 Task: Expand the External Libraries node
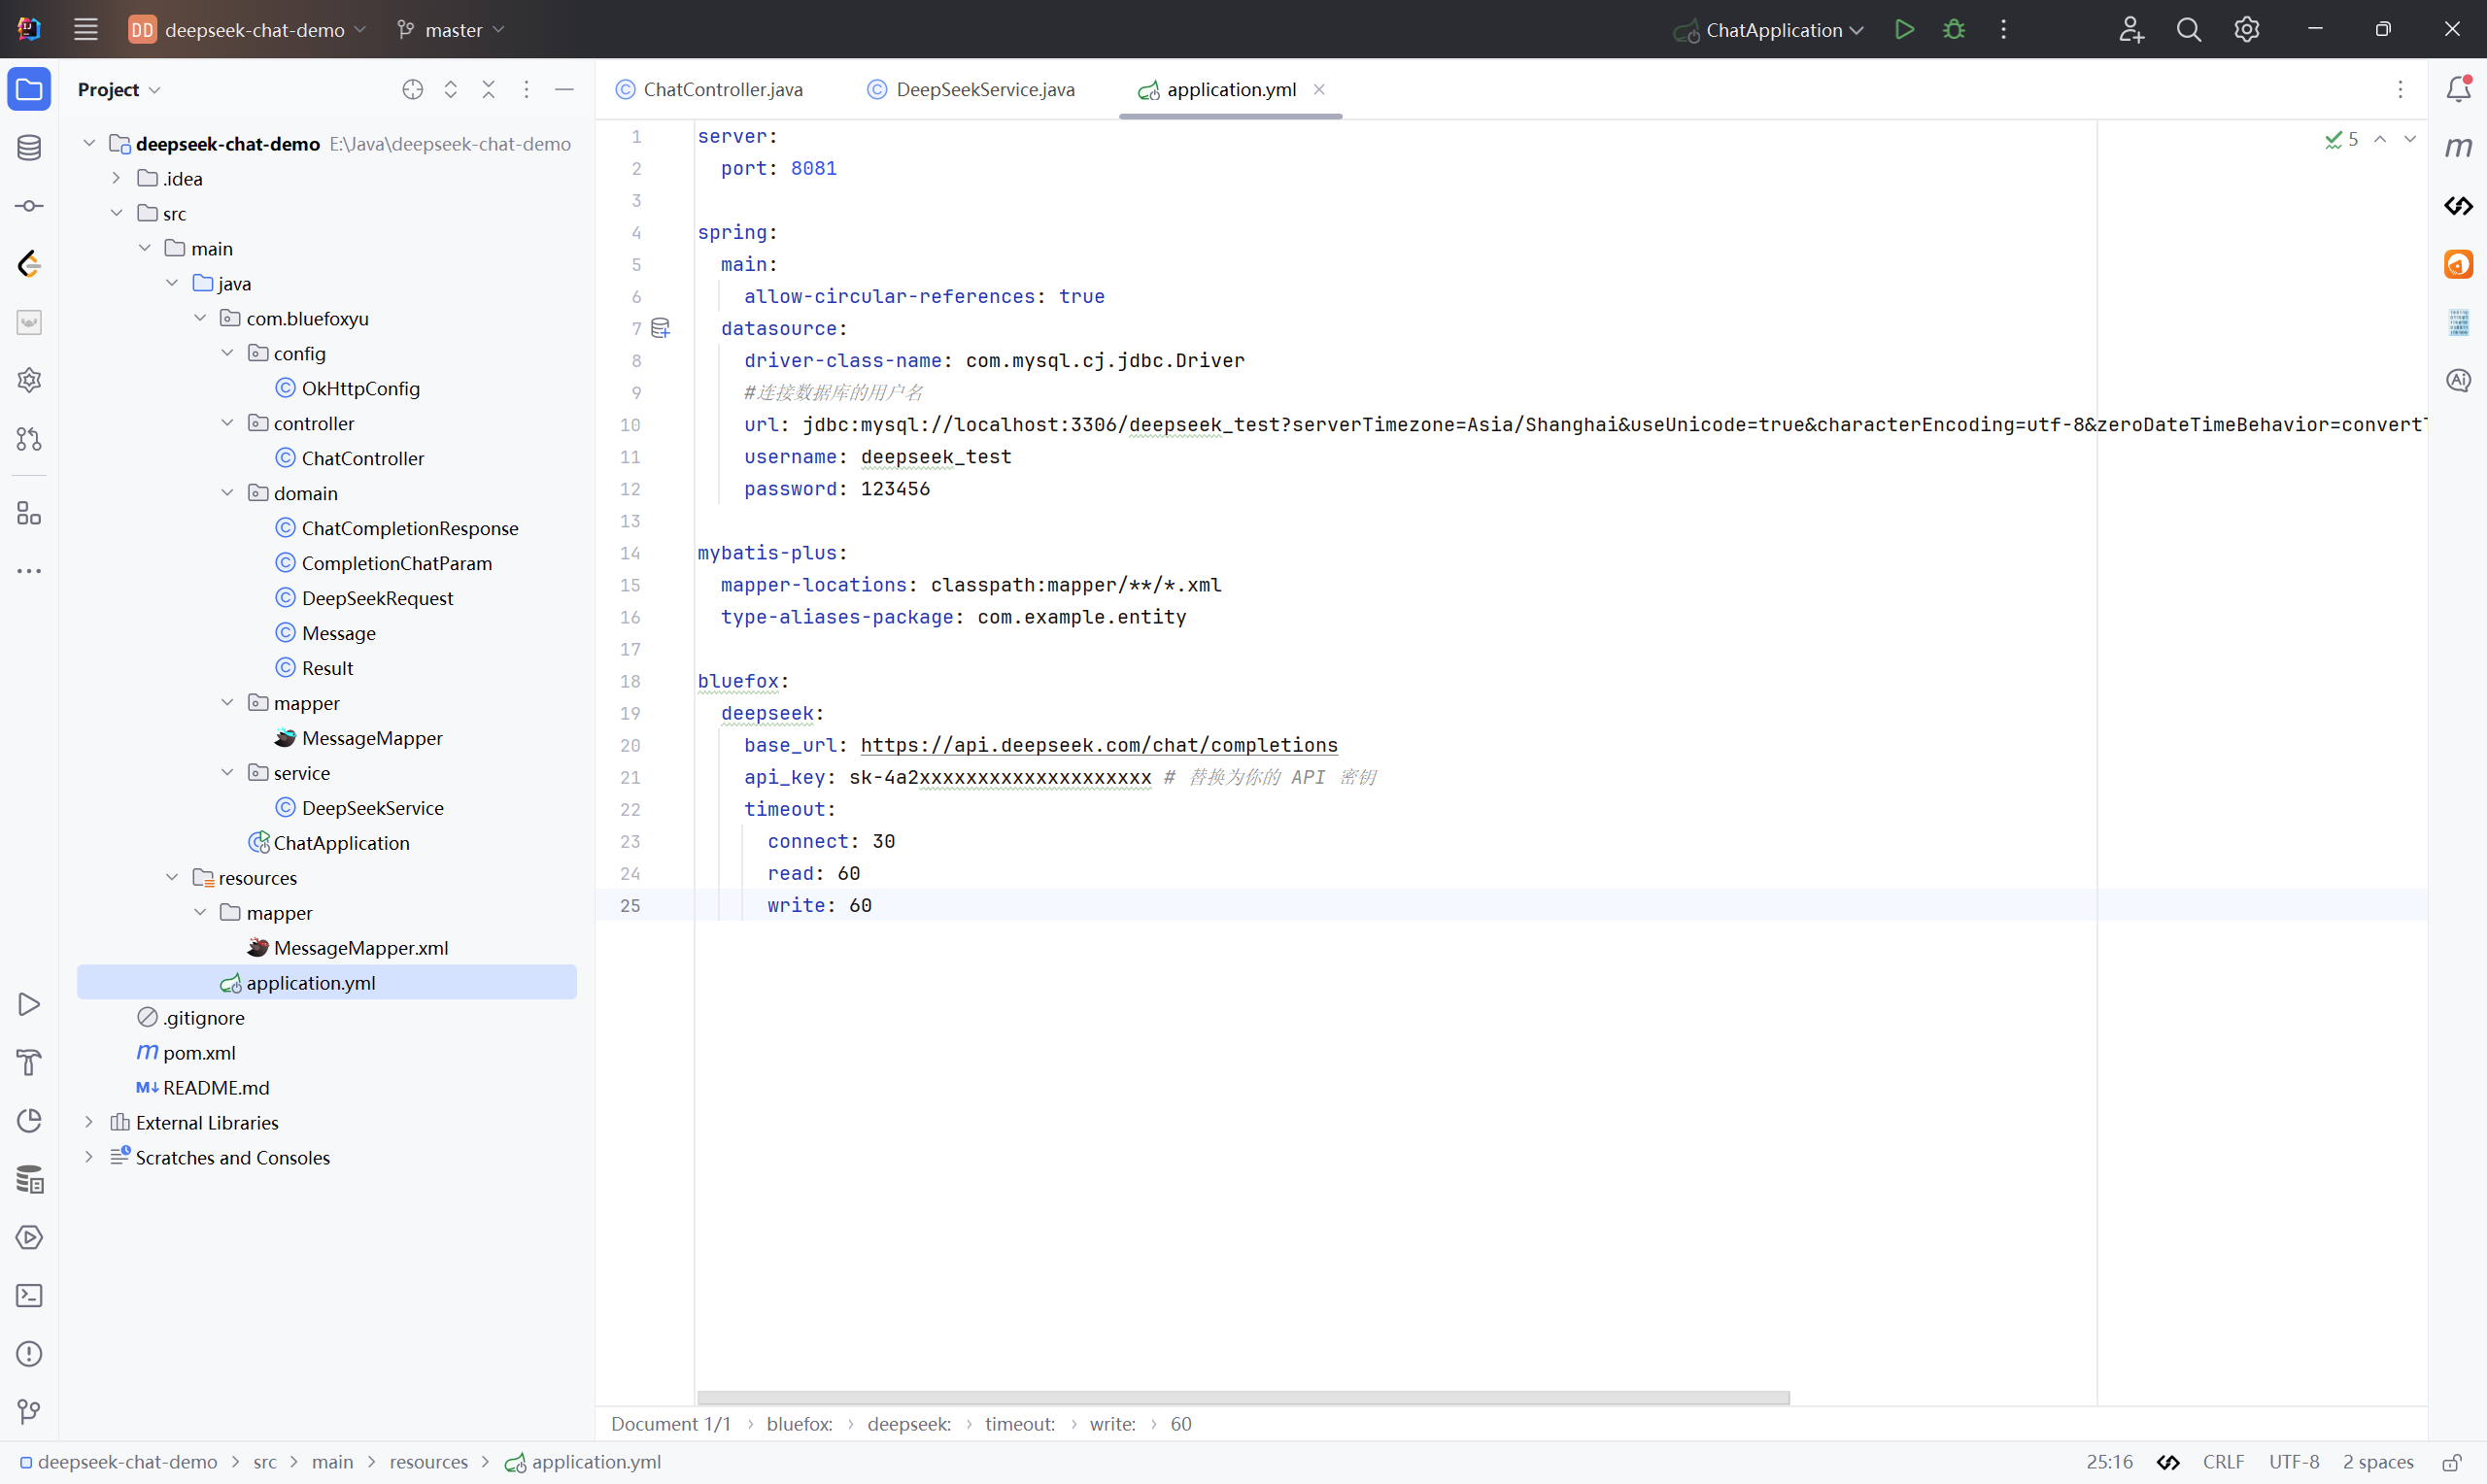[x=89, y=1122]
